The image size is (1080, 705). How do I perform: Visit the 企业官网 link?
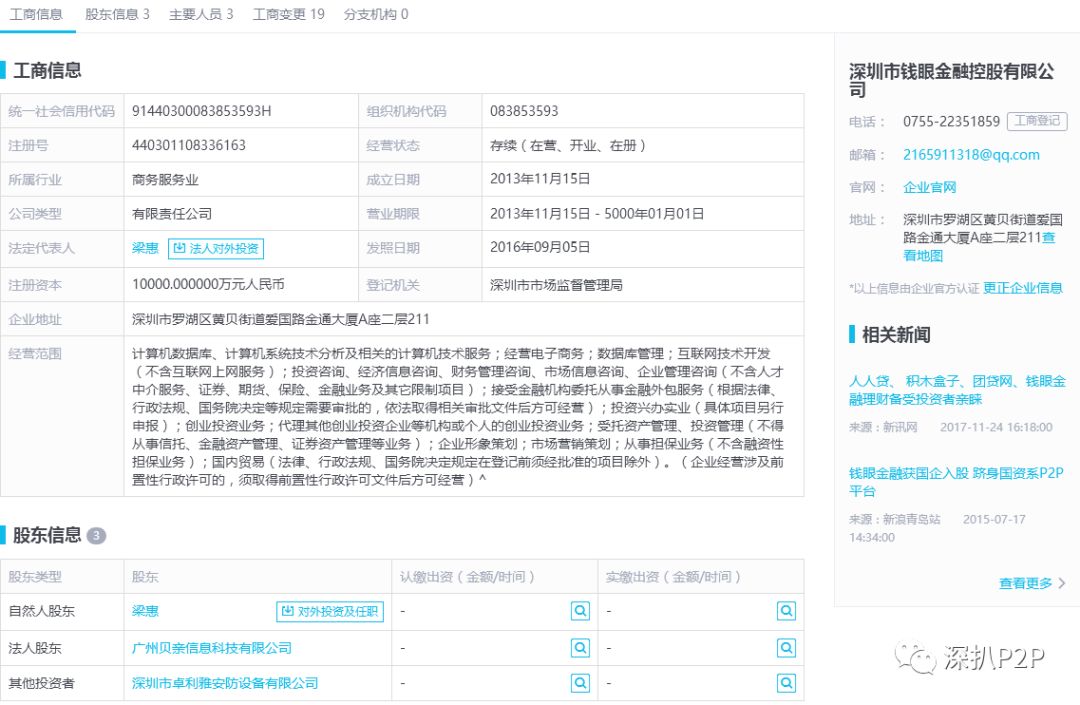point(929,187)
